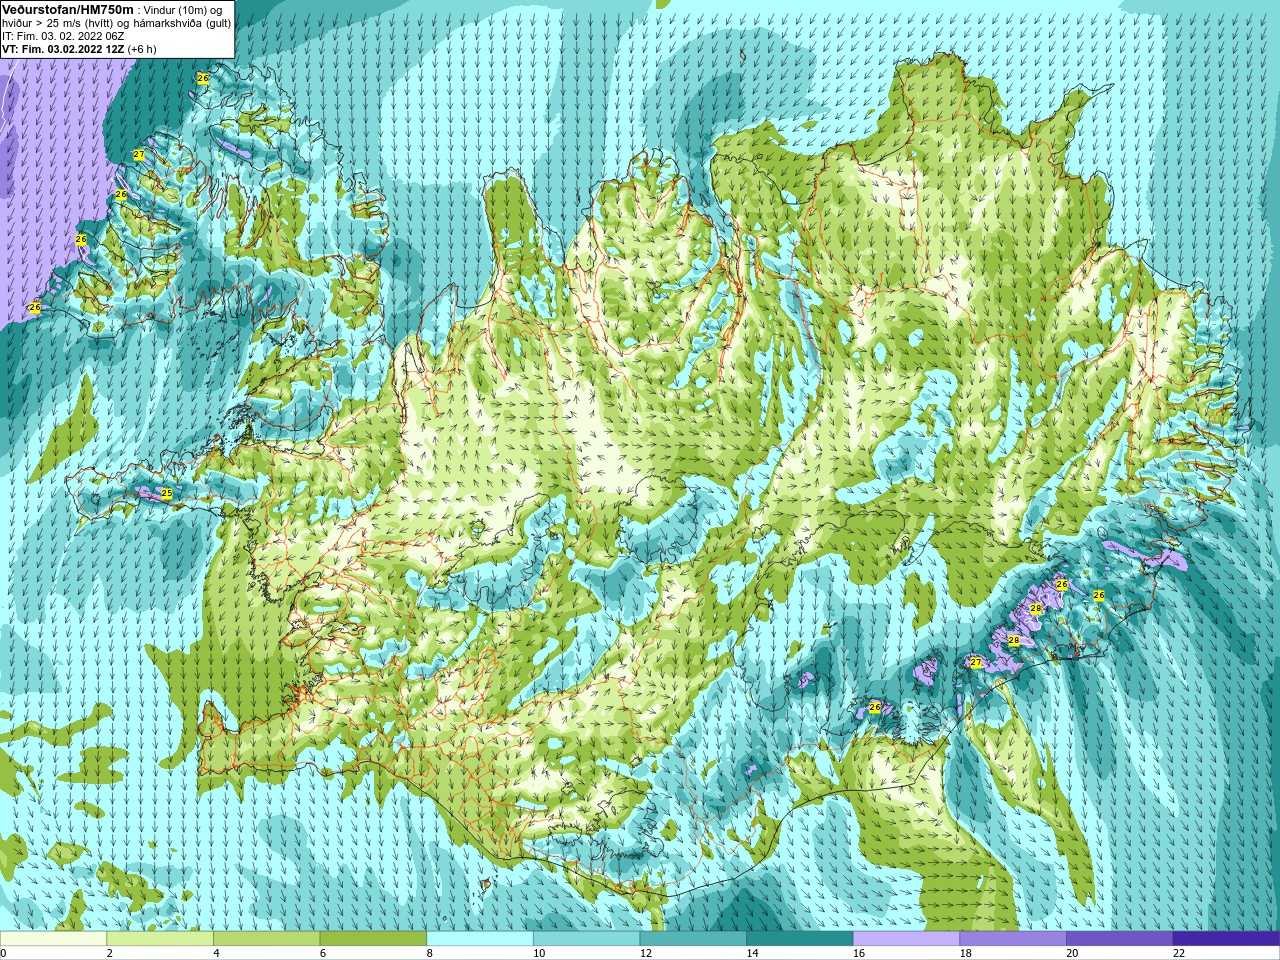Click the legend scale value 16
Image resolution: width=1280 pixels, height=960 pixels.
click(x=859, y=953)
